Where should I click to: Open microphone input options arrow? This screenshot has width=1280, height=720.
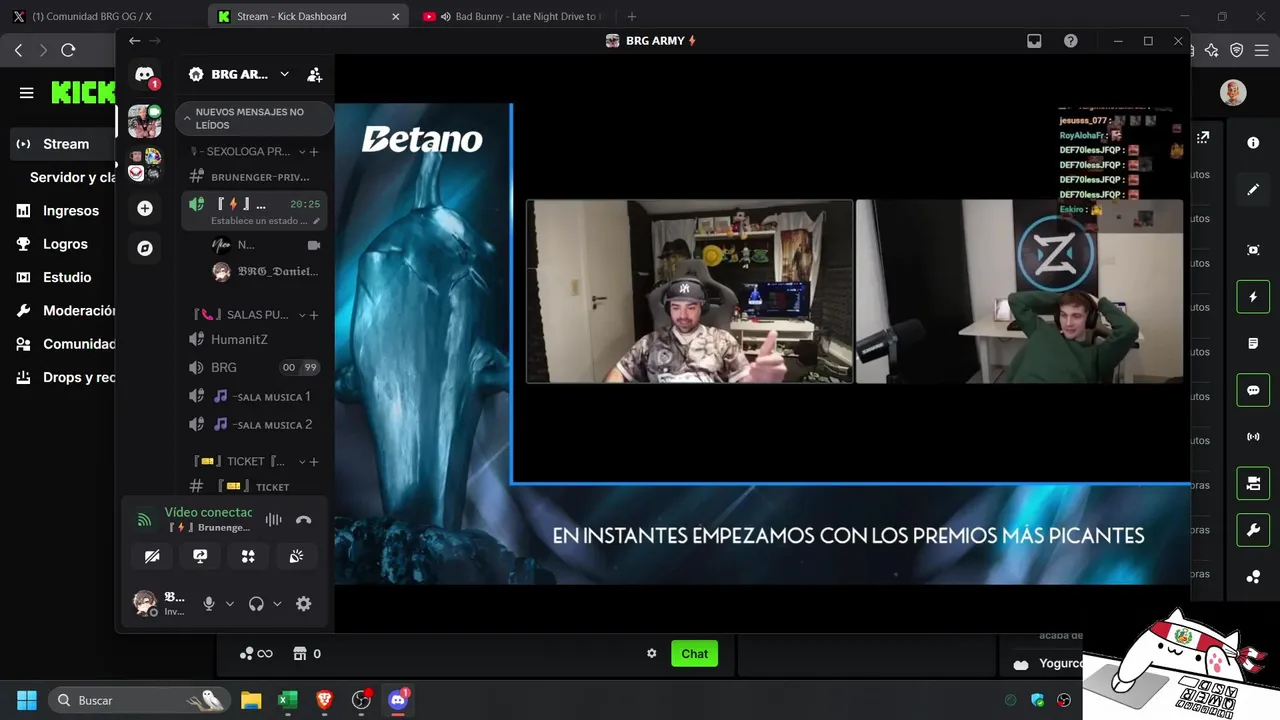(x=229, y=604)
